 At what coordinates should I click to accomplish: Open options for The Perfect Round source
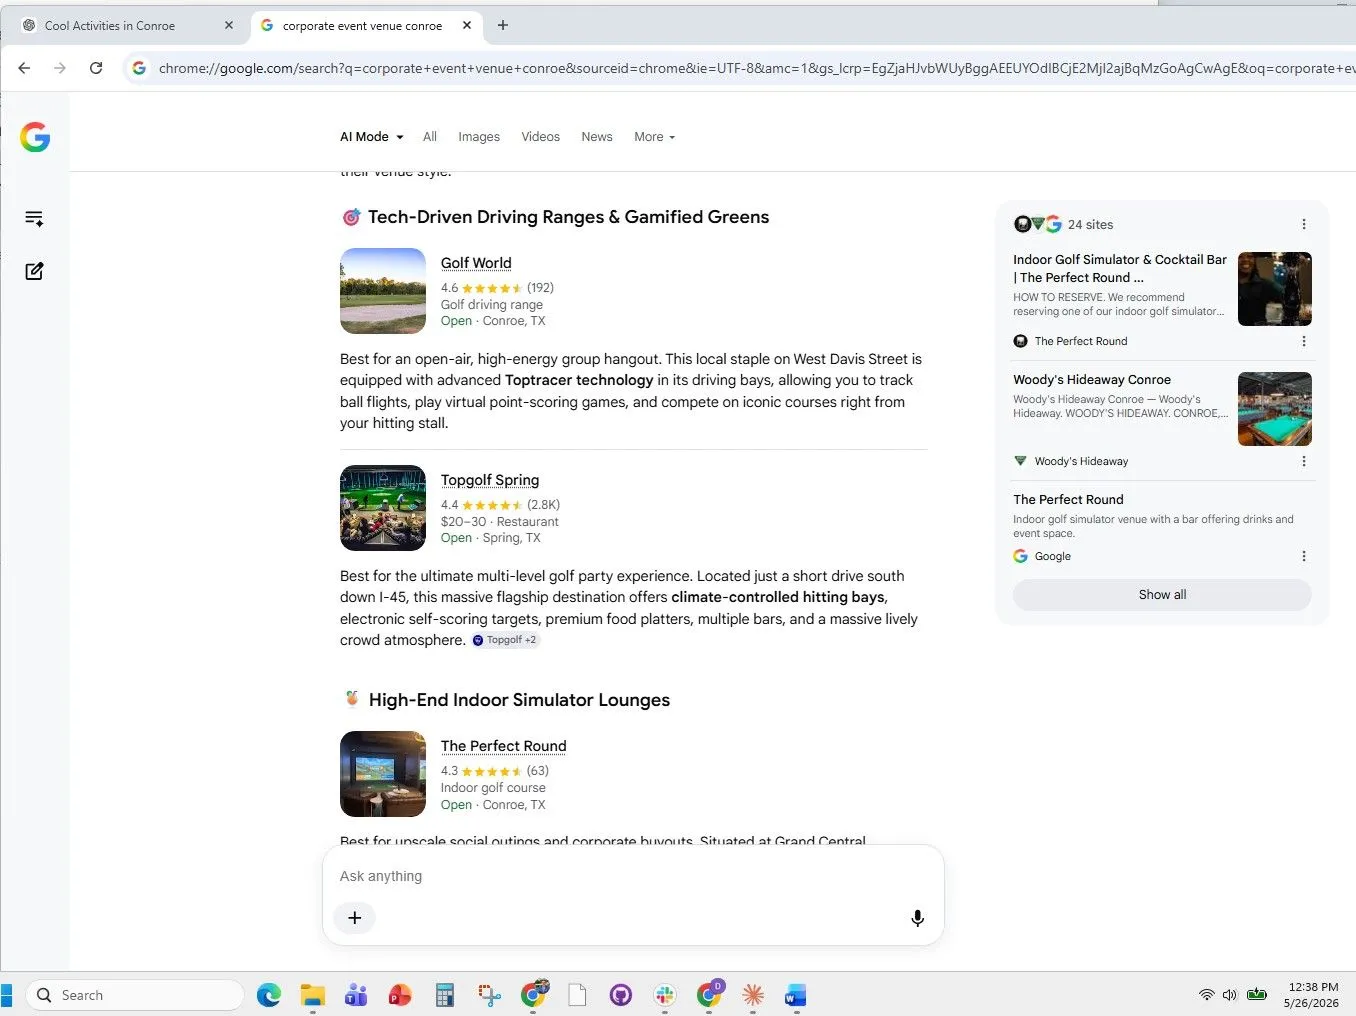tap(1303, 341)
